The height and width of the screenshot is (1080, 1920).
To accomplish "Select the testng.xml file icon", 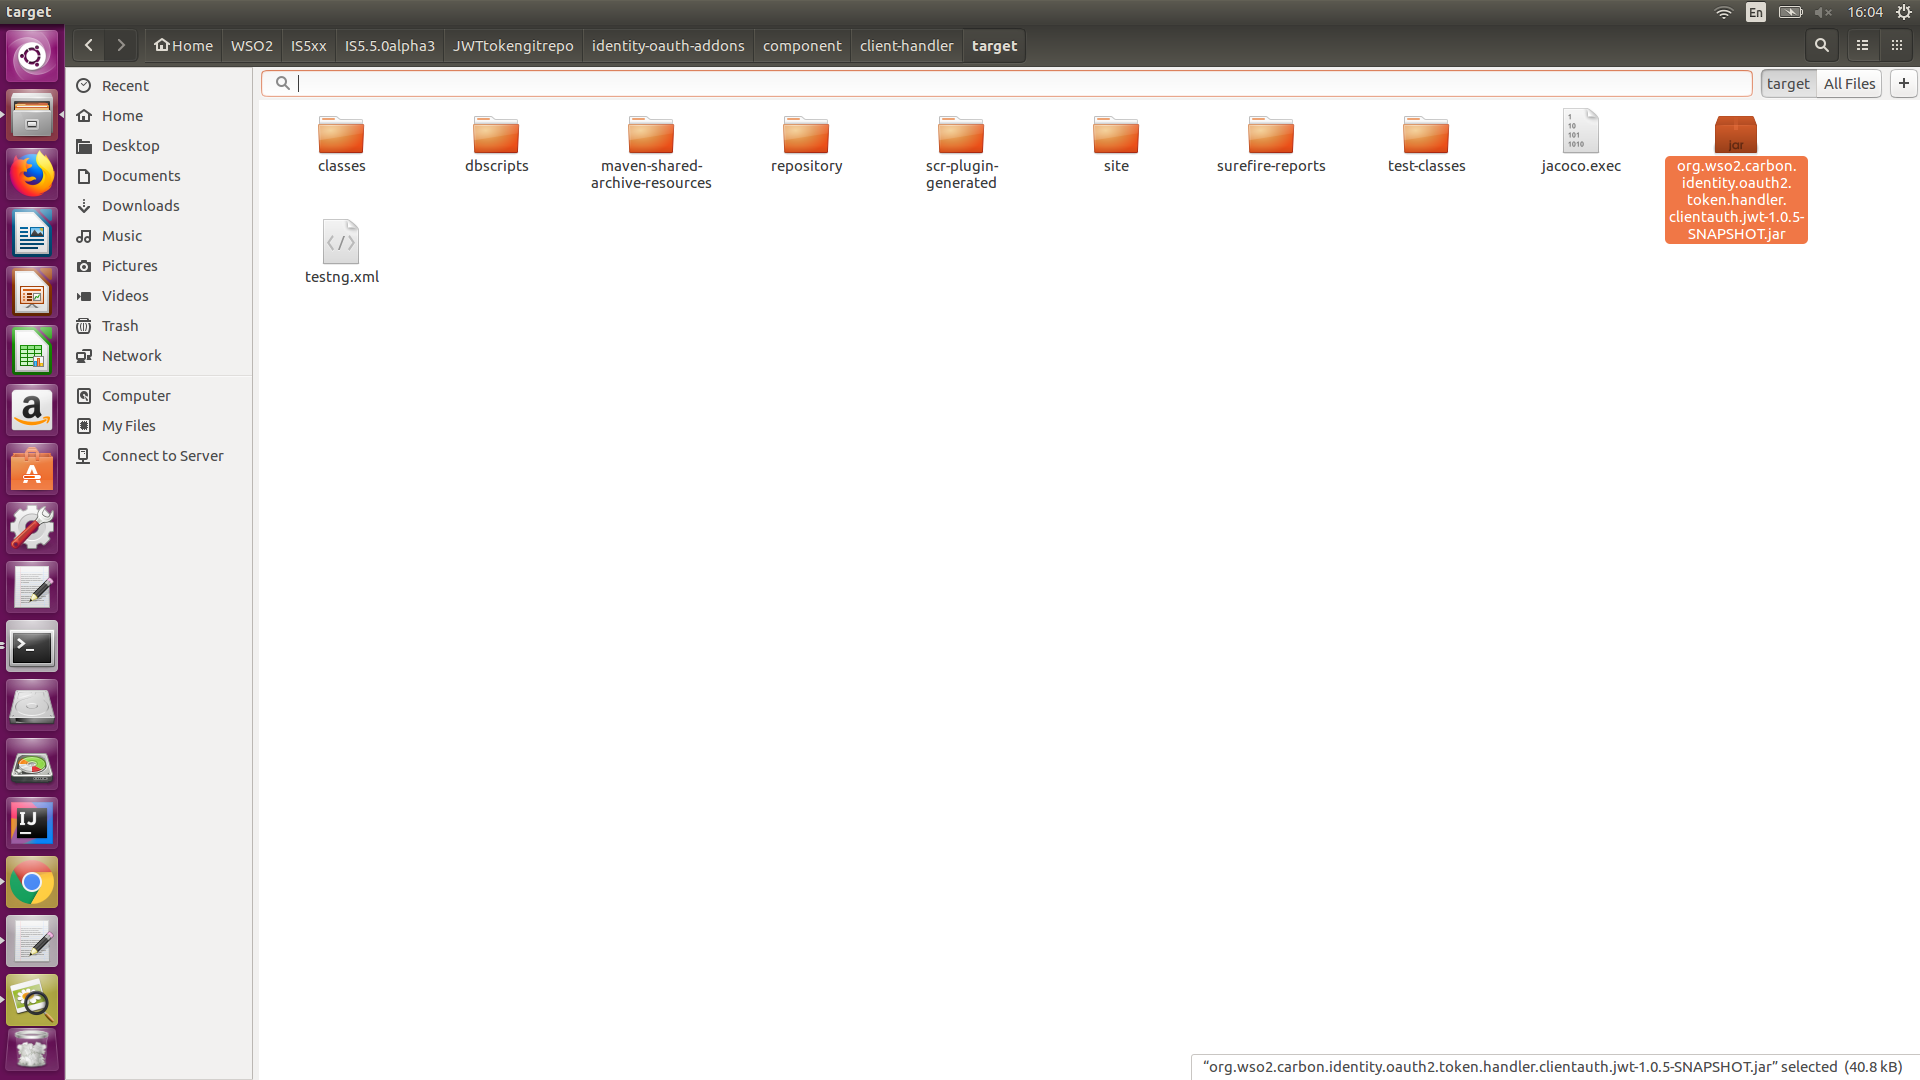I will tap(341, 243).
